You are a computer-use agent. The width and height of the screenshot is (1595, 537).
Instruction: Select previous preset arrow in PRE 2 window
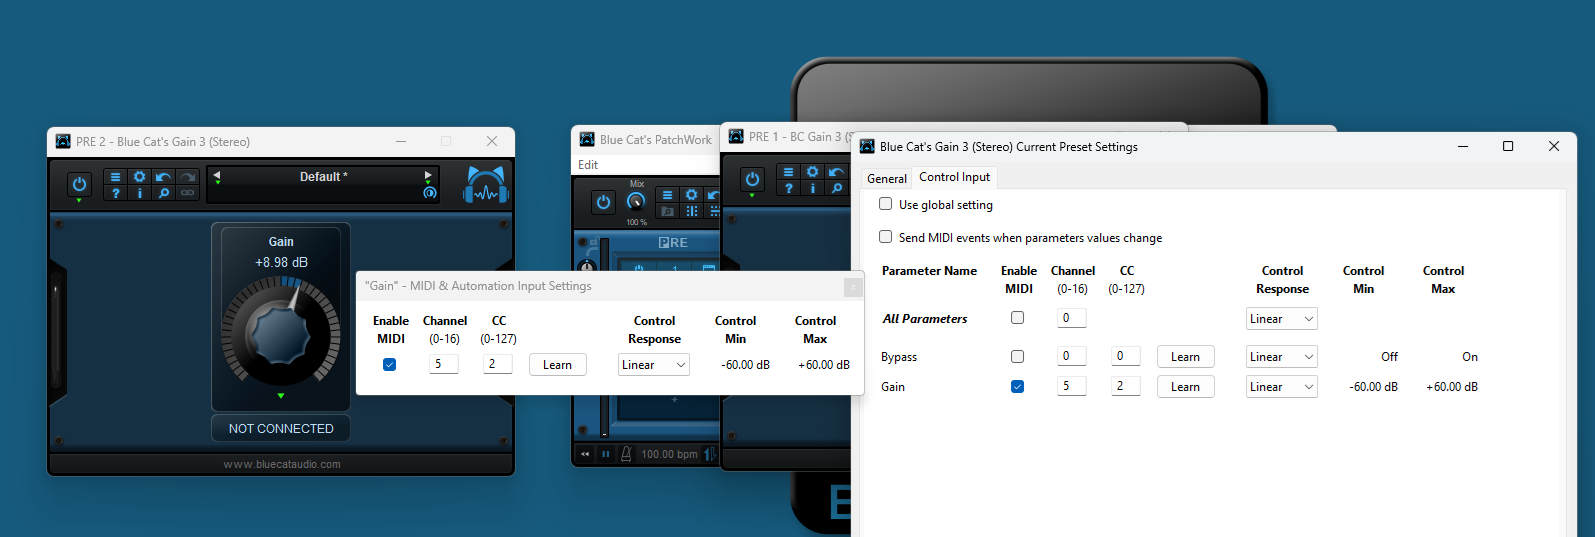click(217, 176)
